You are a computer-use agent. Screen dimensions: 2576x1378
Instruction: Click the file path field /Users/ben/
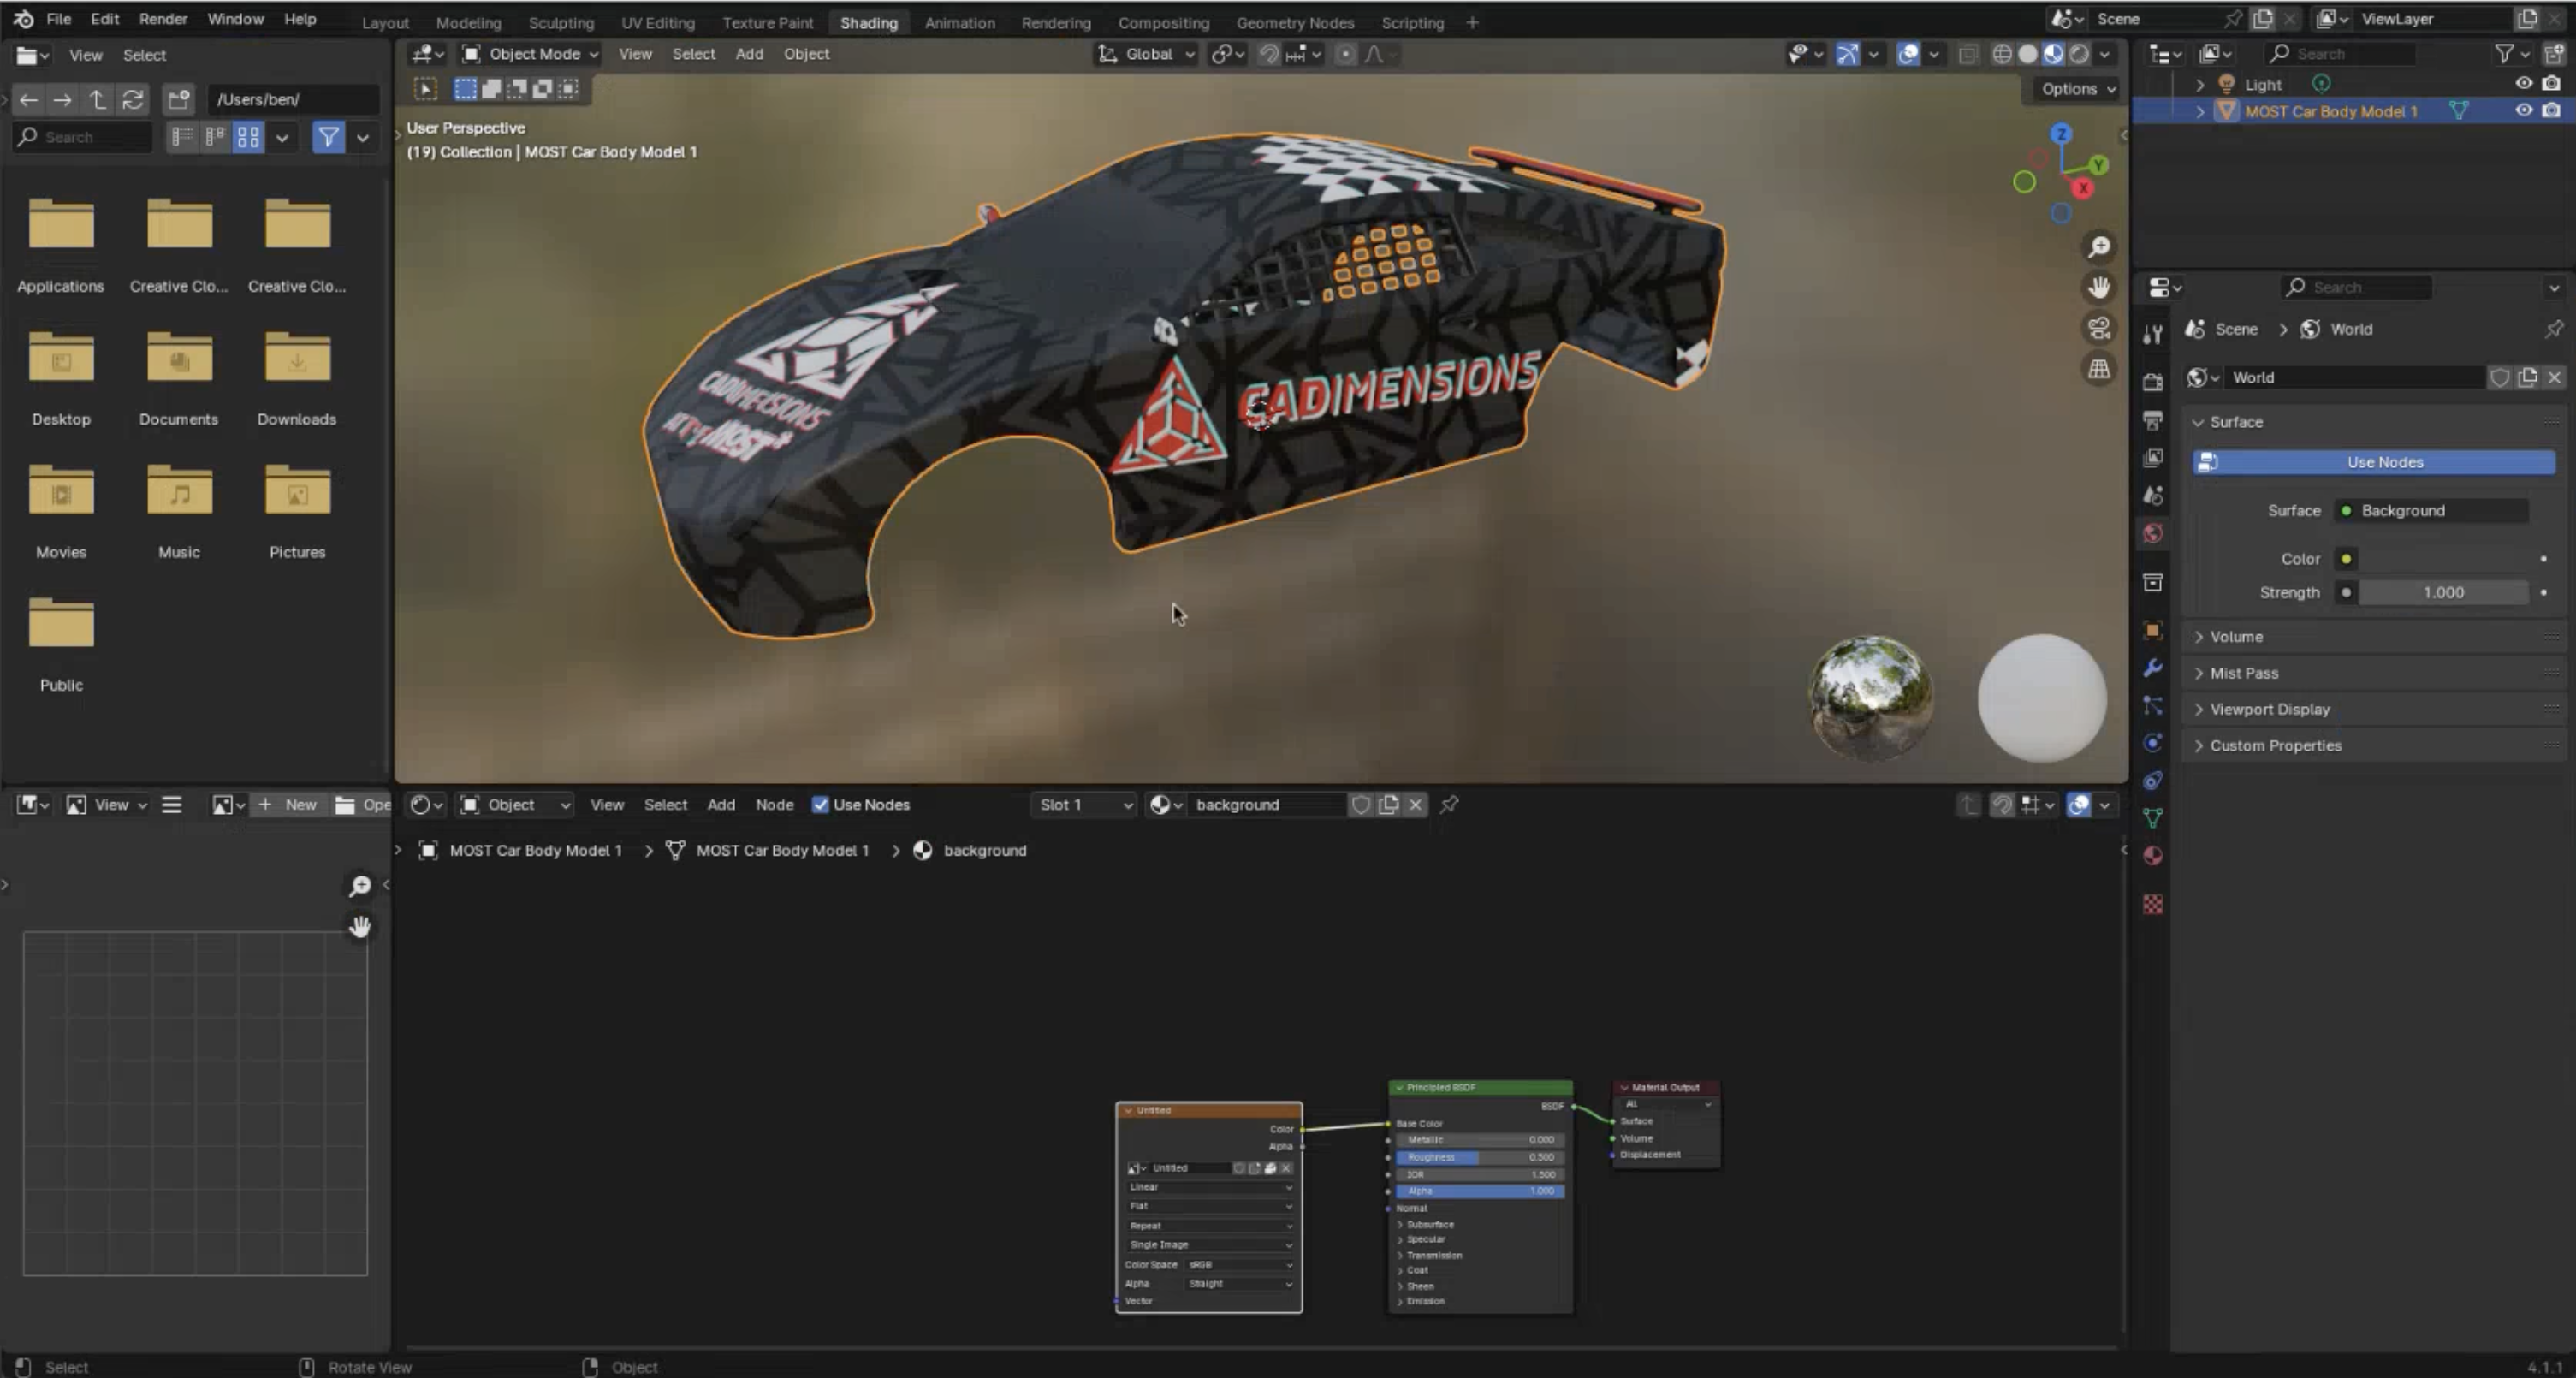293,99
